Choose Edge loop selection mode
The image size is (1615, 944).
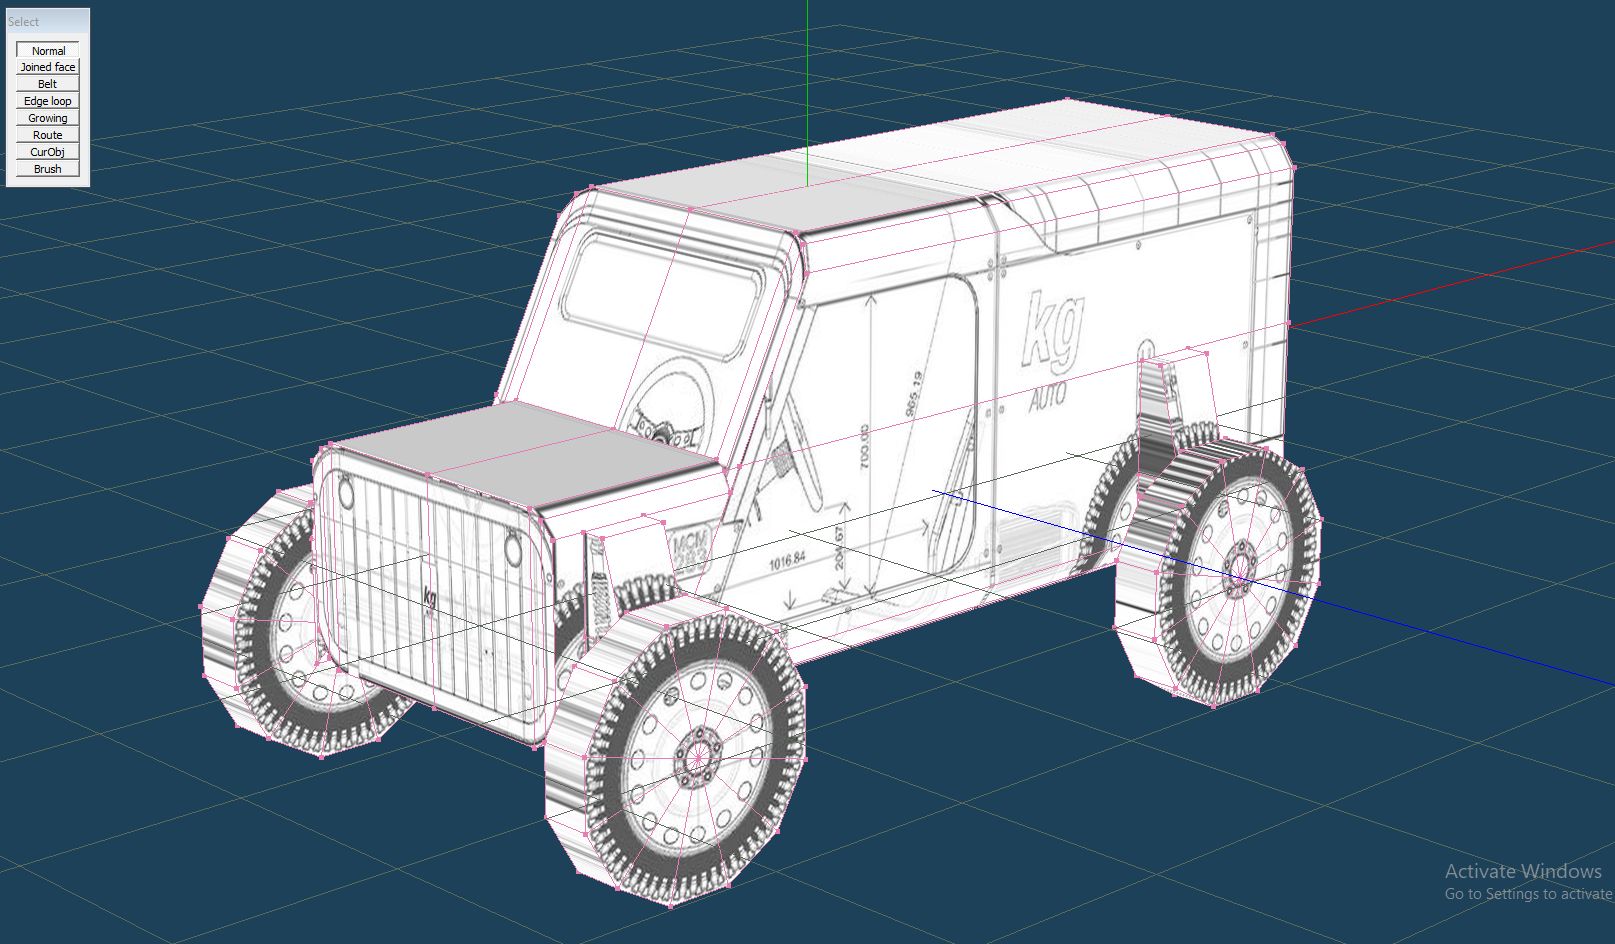point(48,101)
